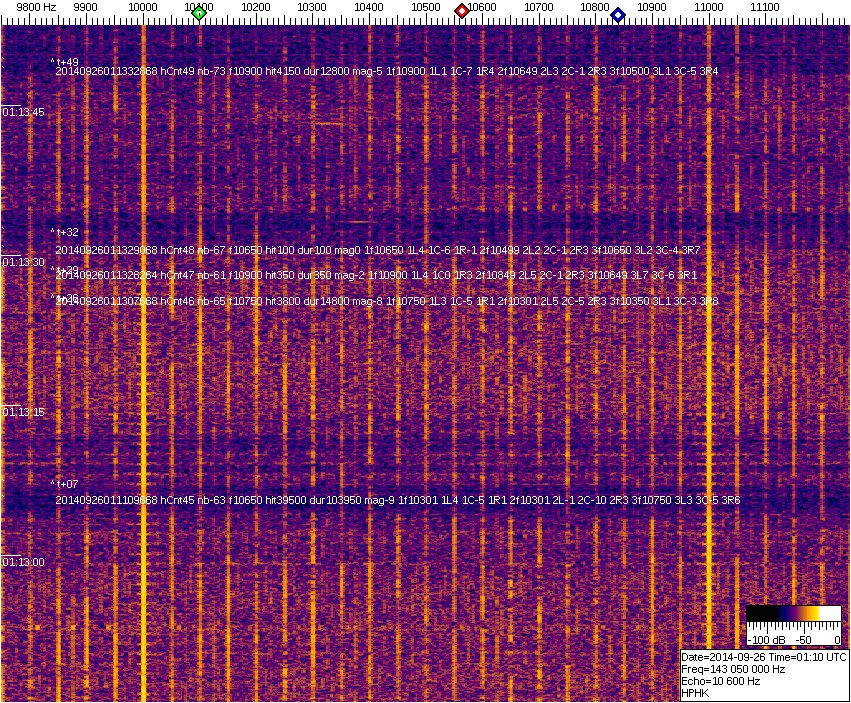The height and width of the screenshot is (703, 851).
Task: Click the hCnt45 event annotation line
Action: click(397, 500)
